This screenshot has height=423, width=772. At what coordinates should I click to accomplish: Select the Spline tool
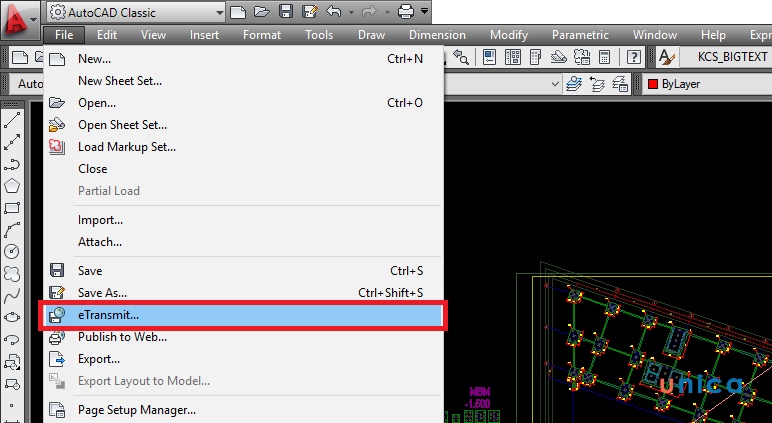(12, 295)
